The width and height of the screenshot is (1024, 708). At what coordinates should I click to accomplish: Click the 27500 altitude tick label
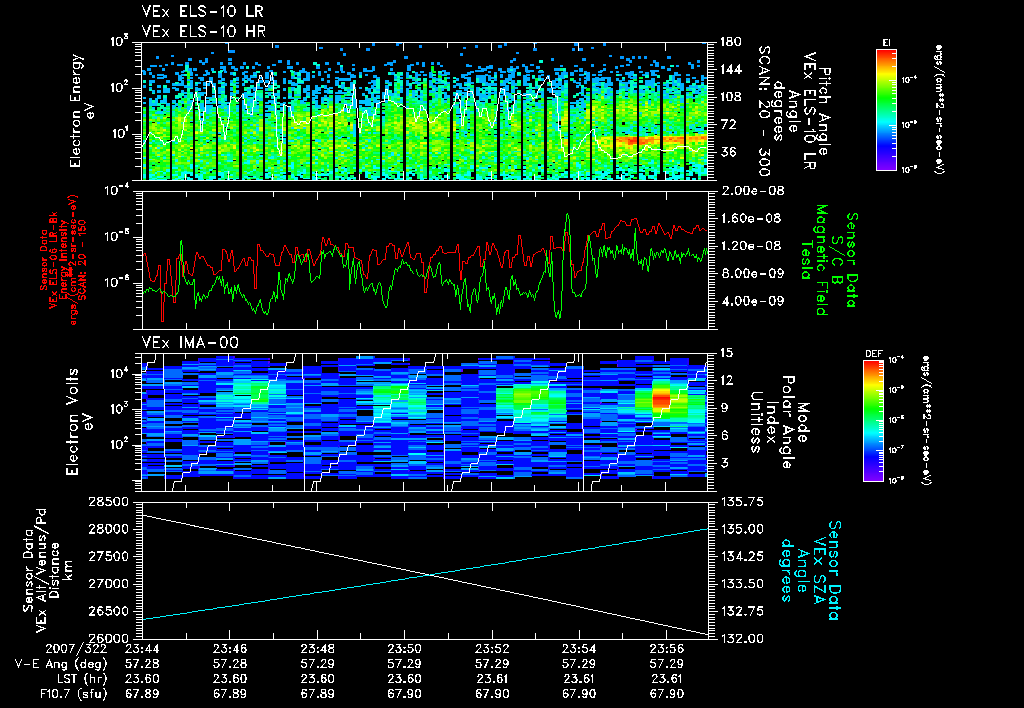[x=108, y=556]
